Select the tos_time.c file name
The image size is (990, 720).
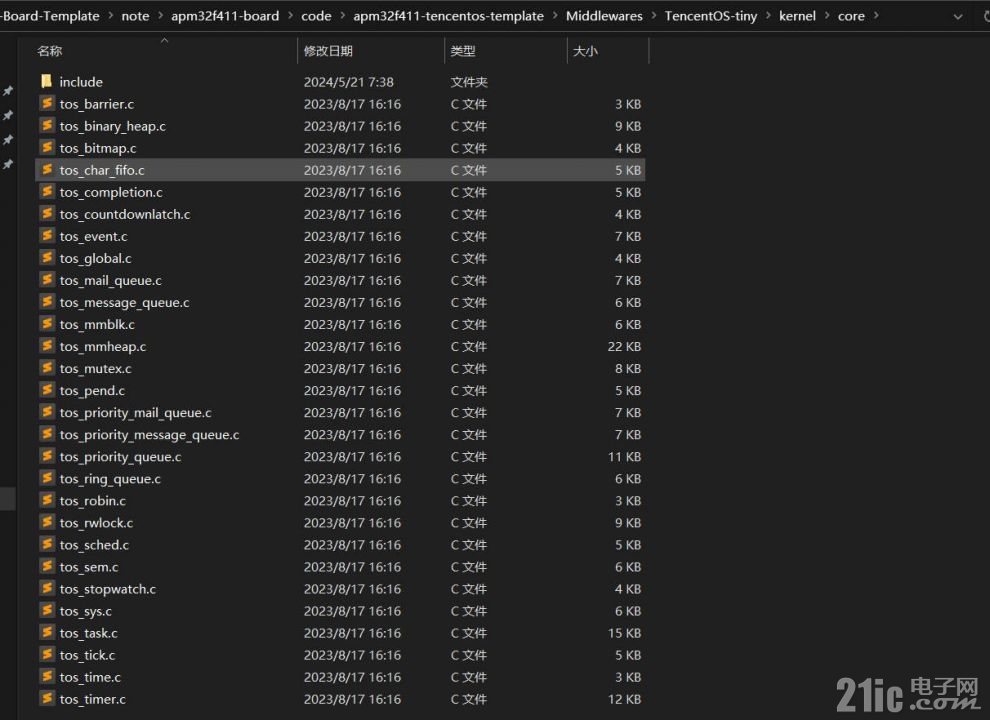[x=90, y=677]
